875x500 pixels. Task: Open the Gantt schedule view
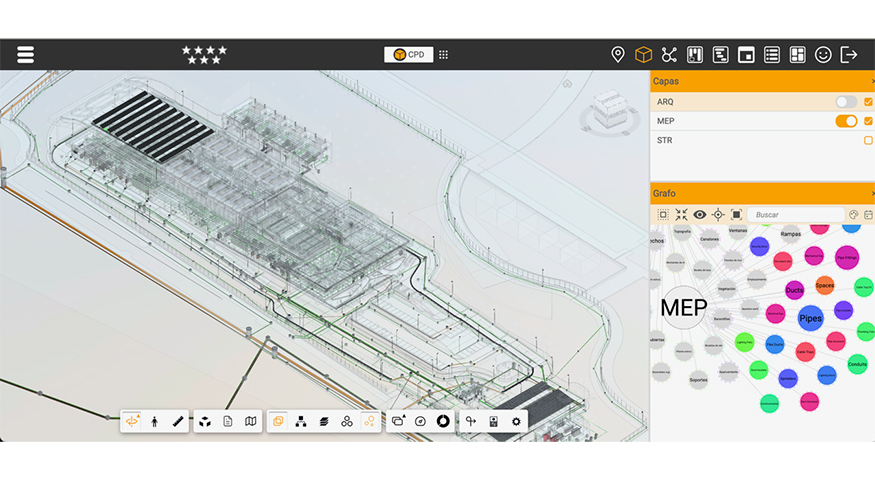[720, 54]
